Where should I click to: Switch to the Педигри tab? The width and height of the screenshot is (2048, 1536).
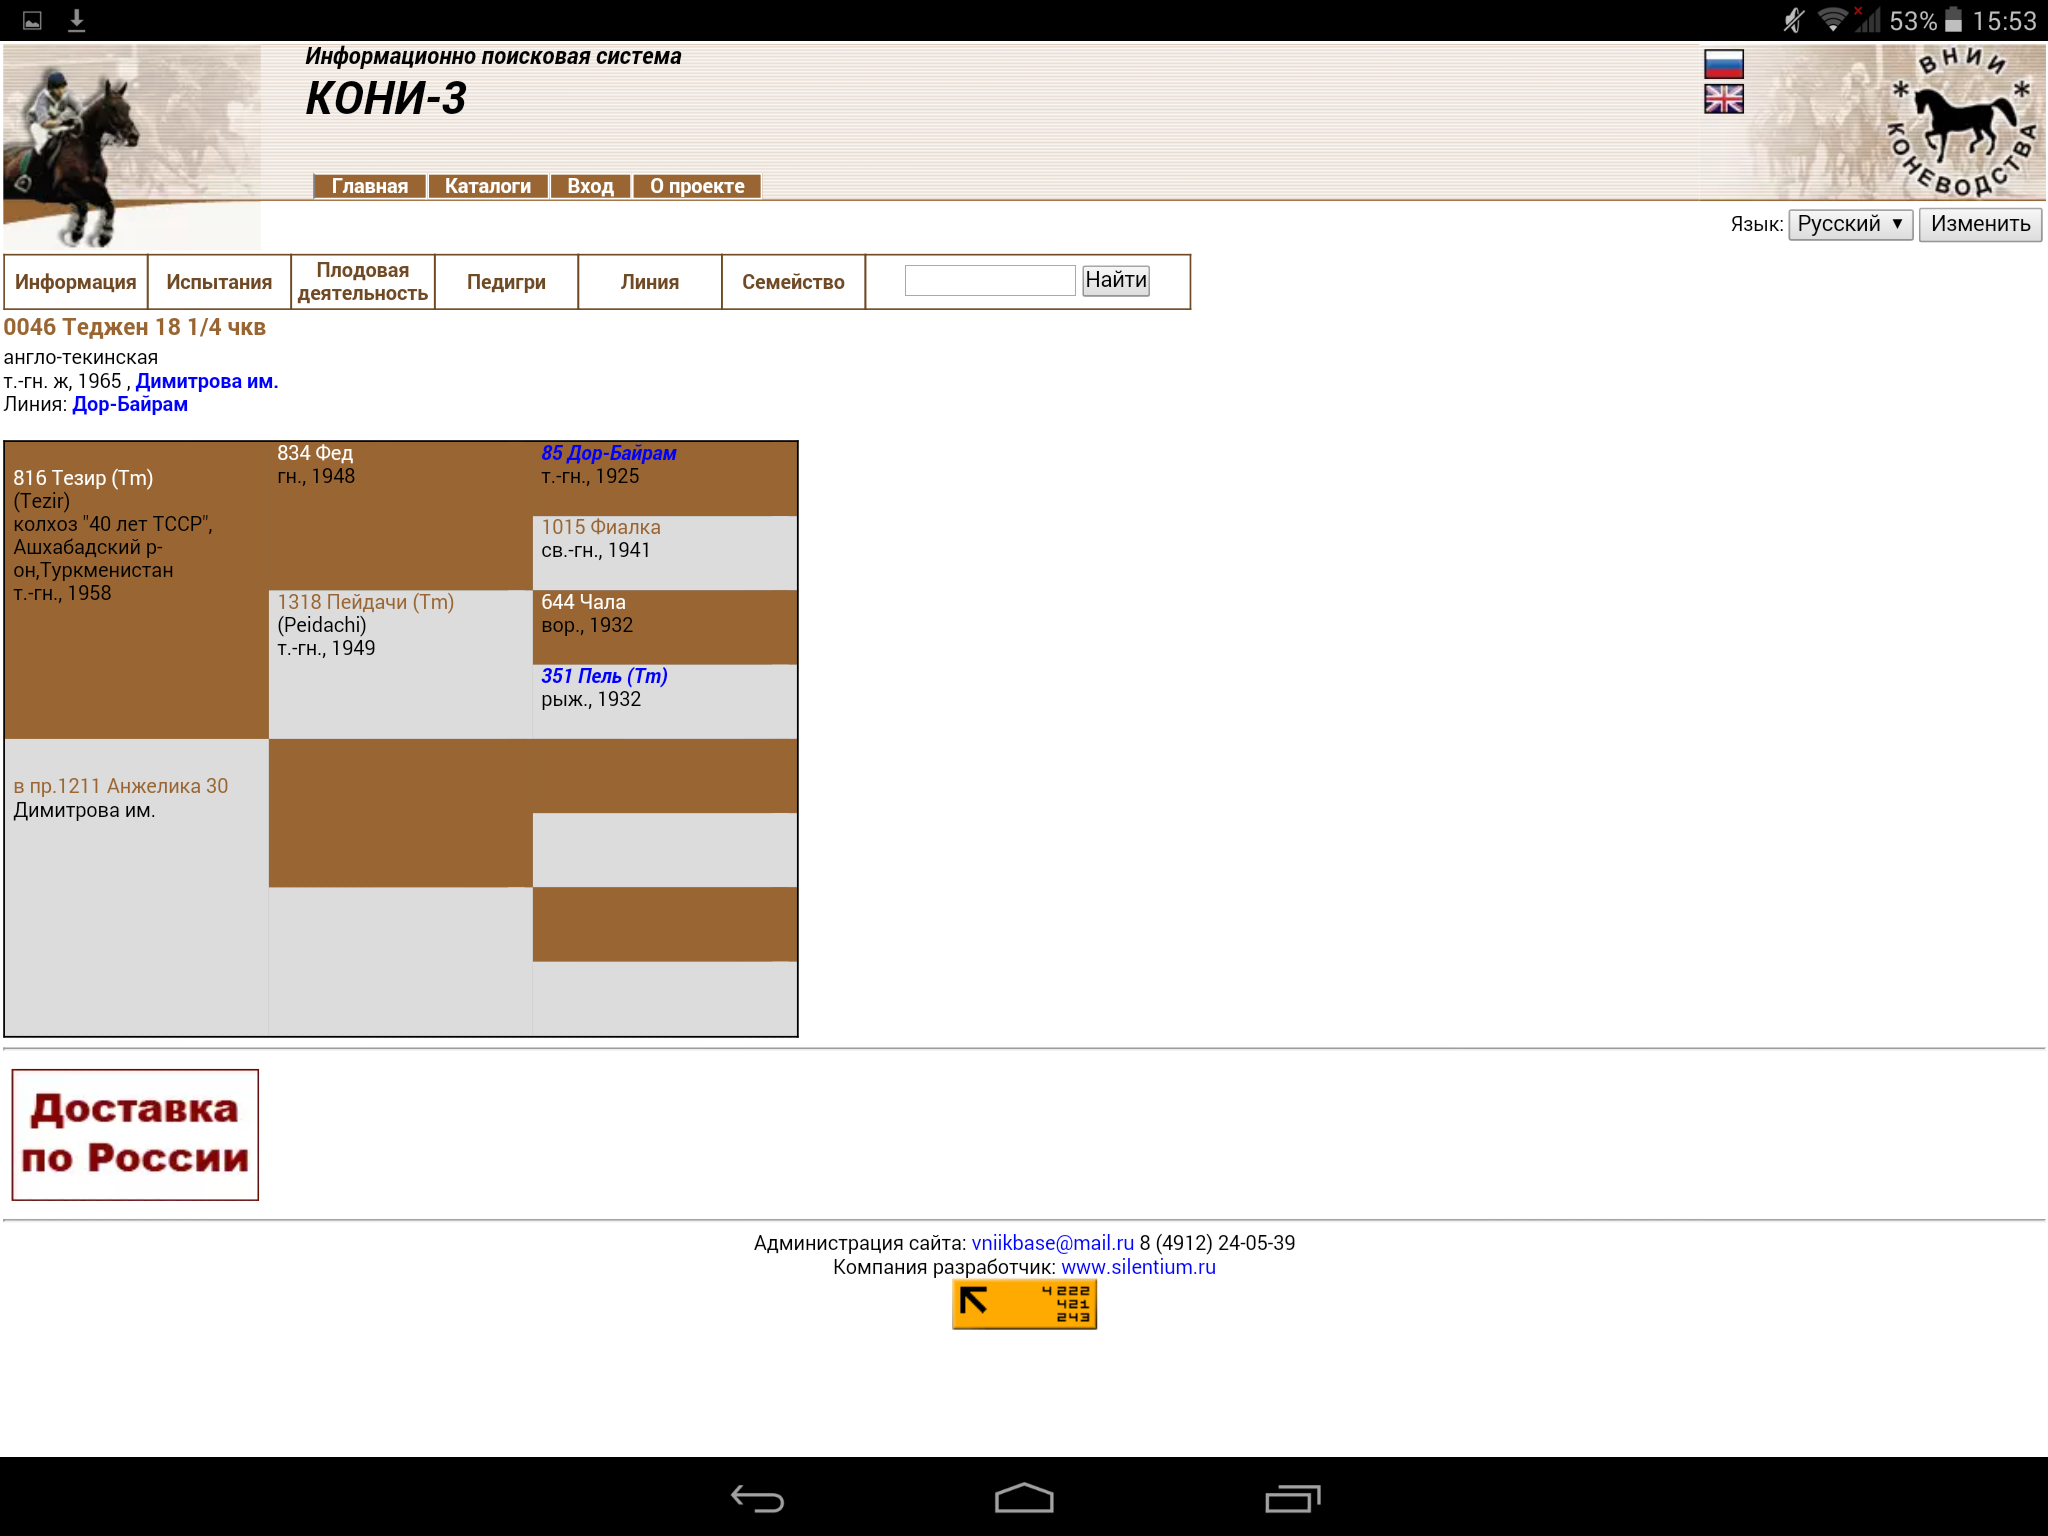point(506,283)
